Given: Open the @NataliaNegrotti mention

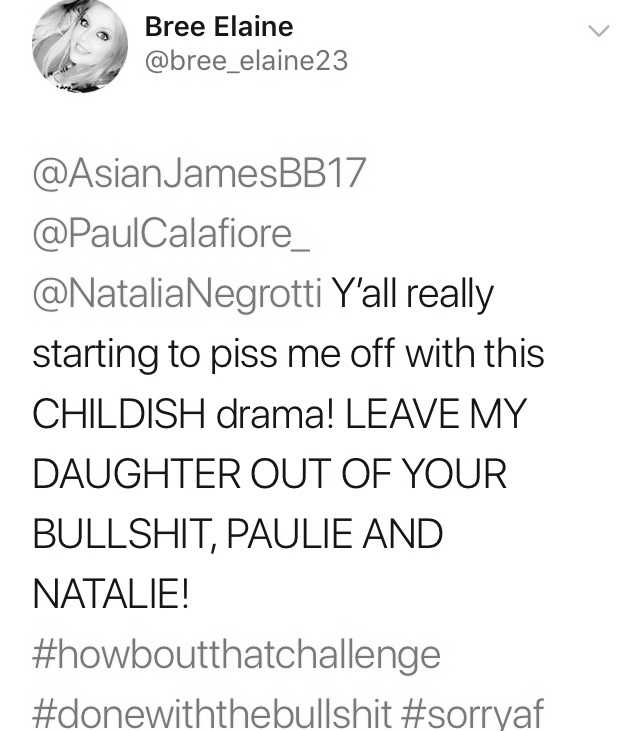Looking at the screenshot, I should 177,294.
